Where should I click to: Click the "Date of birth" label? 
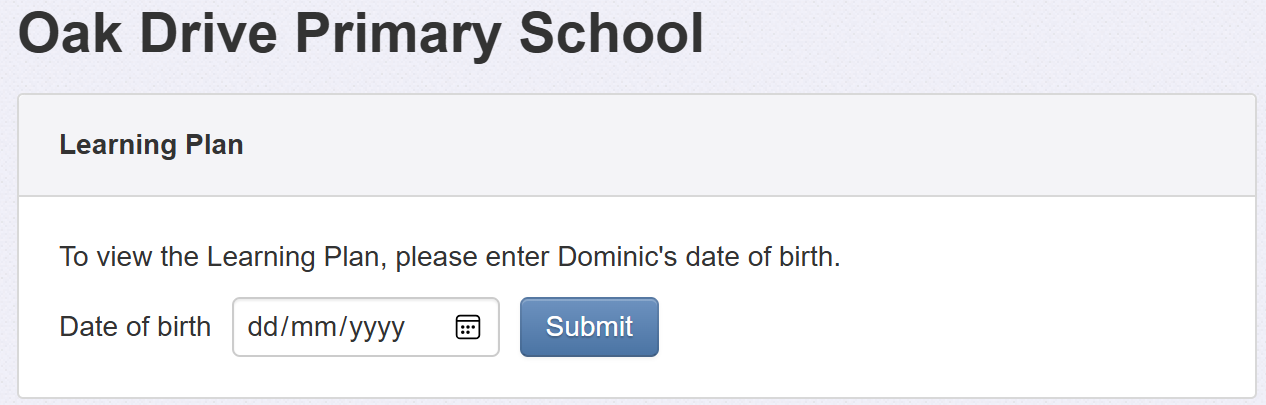(x=135, y=327)
